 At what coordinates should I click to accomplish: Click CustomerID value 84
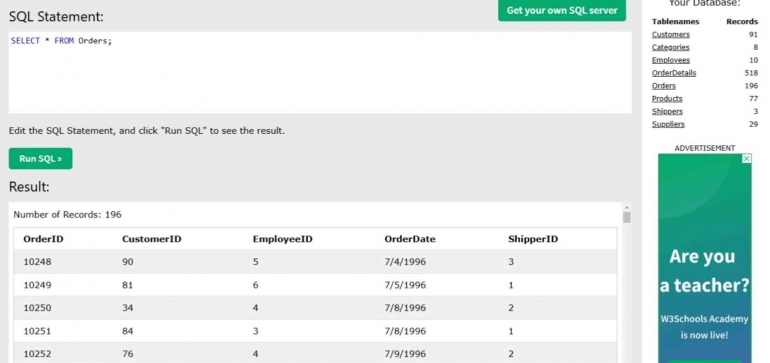pos(128,331)
